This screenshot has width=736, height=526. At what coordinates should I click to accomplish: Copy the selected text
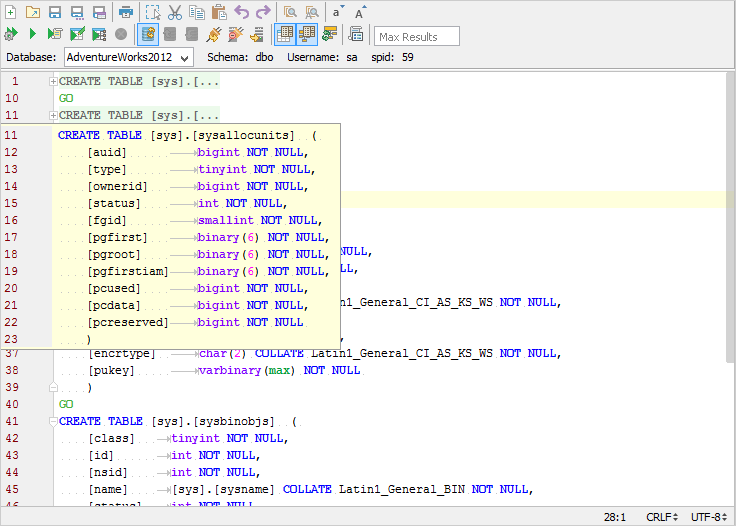click(x=197, y=12)
